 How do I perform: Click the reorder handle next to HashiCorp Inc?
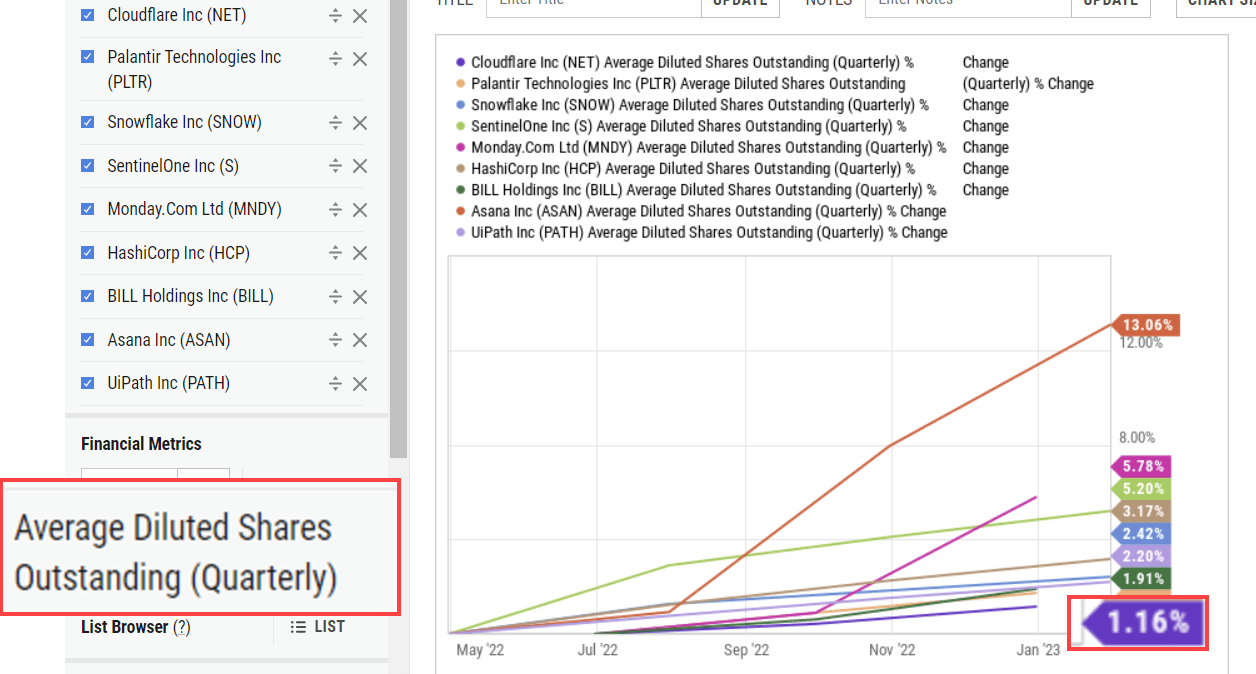336,254
